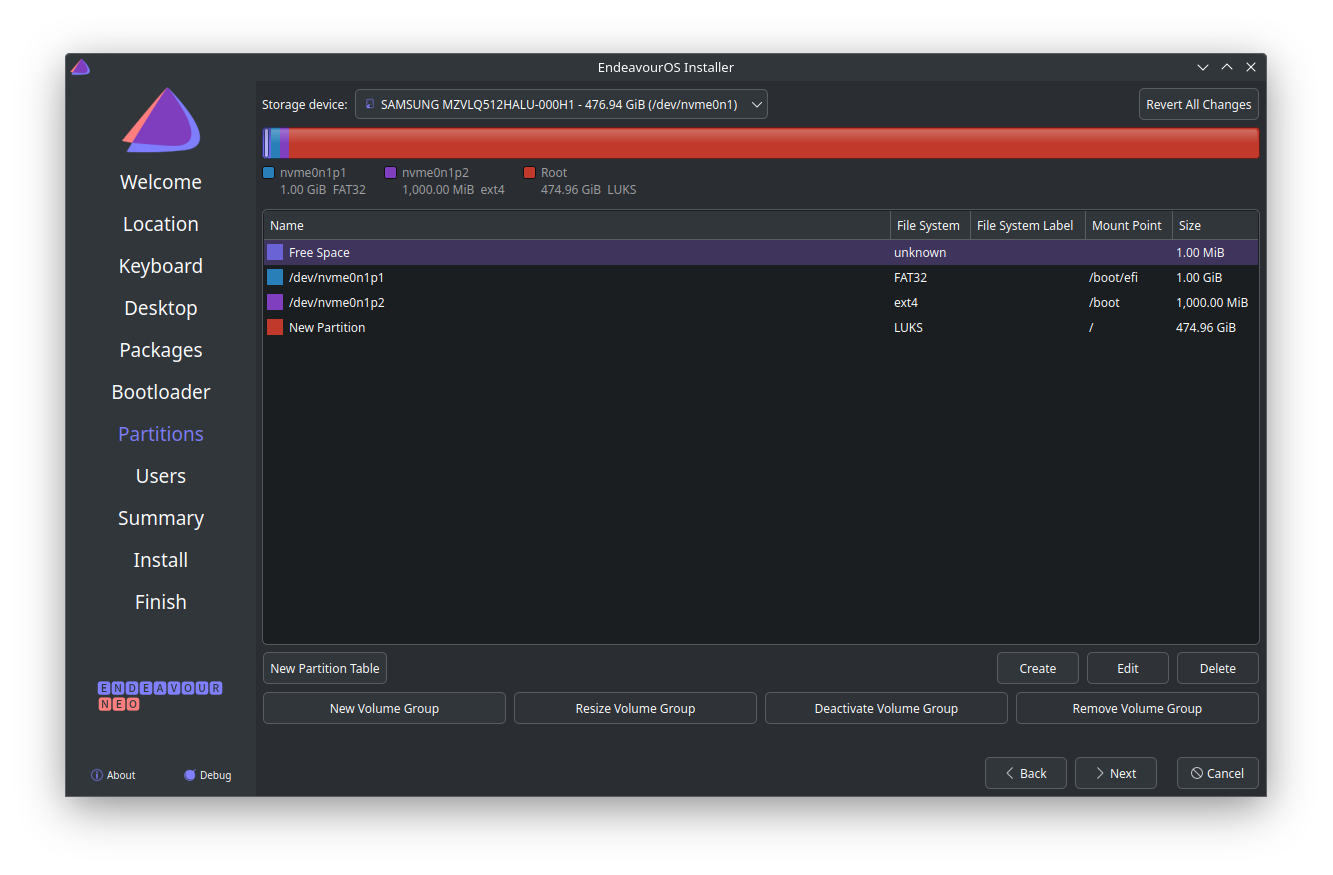Open the storage device dropdown

tap(561, 104)
